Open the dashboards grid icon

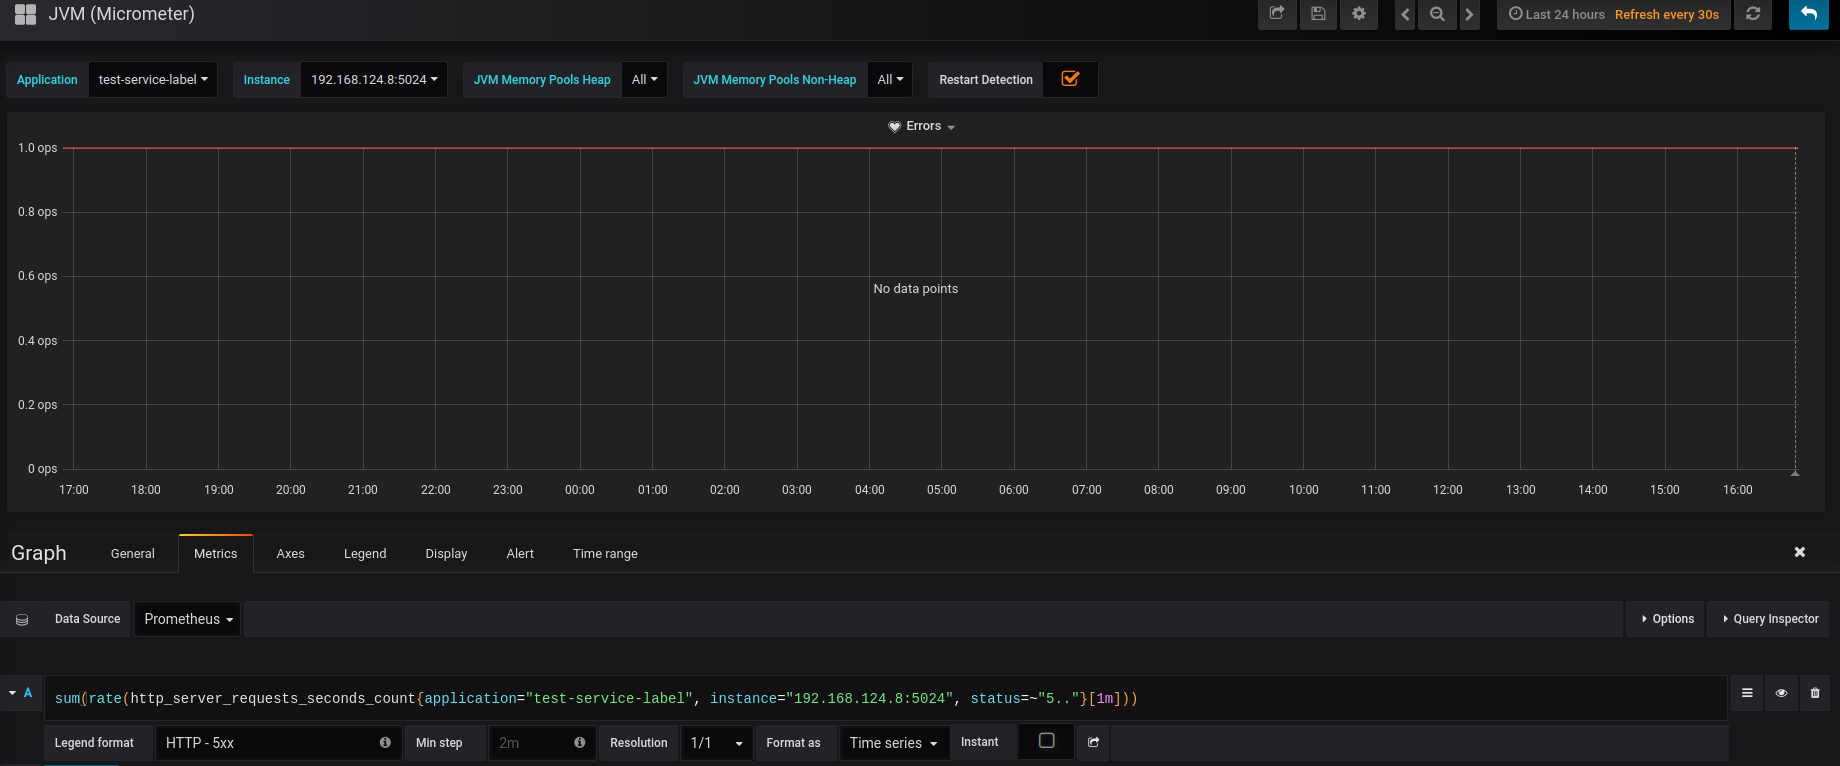(x=26, y=14)
